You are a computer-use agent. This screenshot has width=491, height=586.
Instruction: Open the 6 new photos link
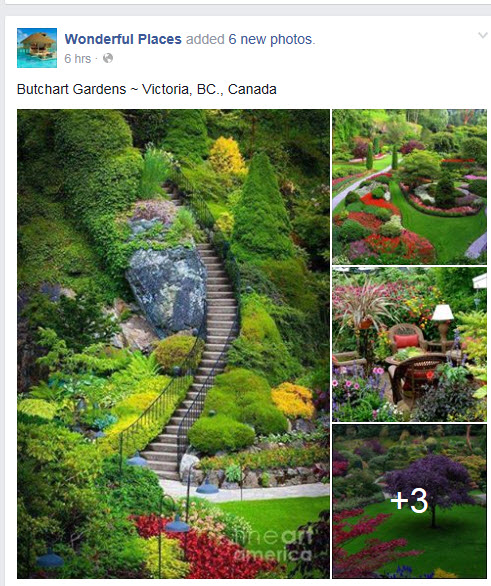(270, 39)
